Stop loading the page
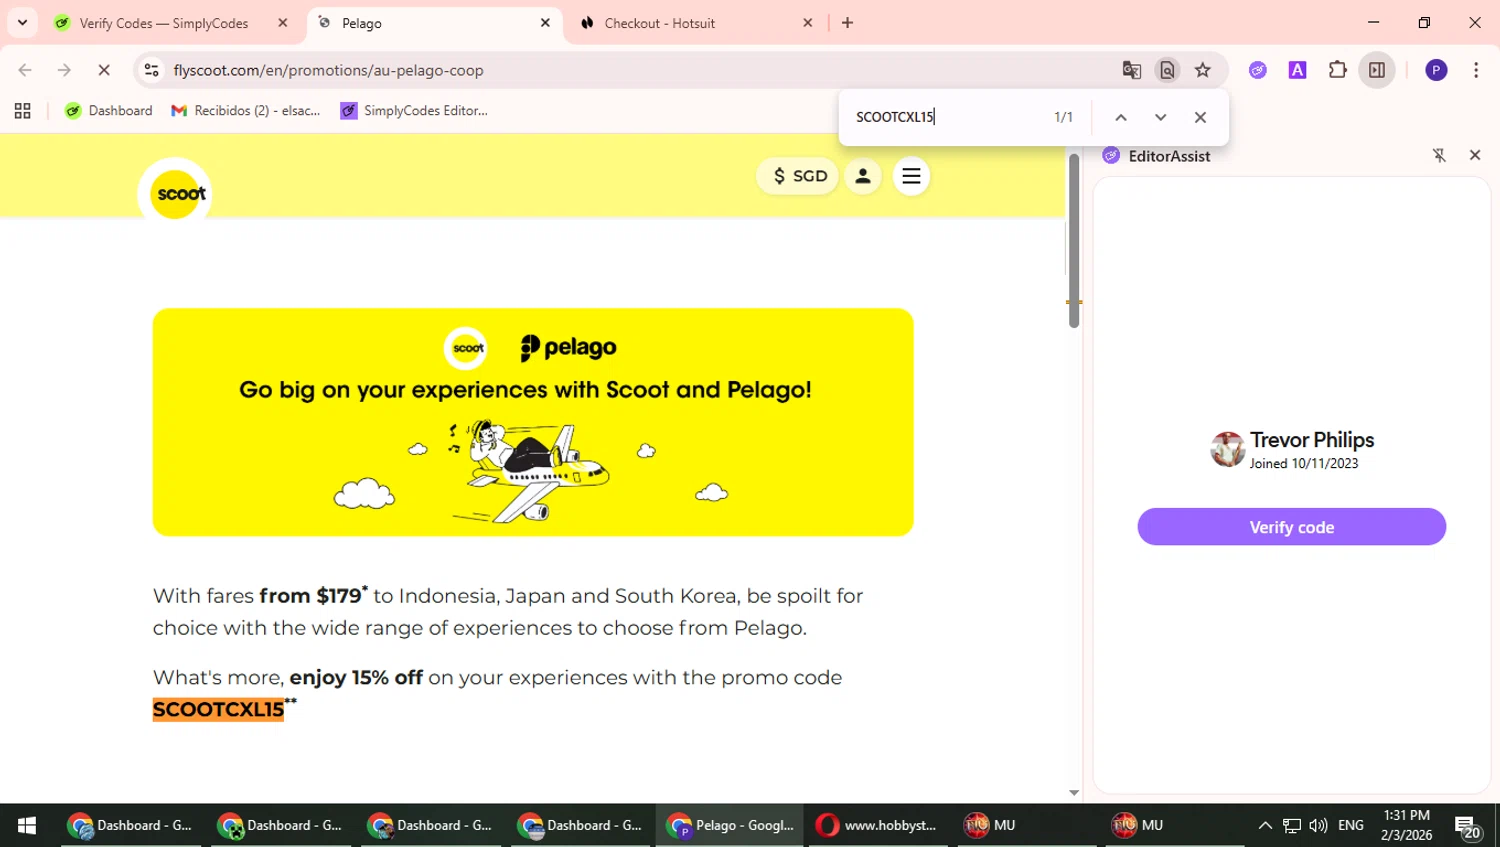 pos(104,70)
